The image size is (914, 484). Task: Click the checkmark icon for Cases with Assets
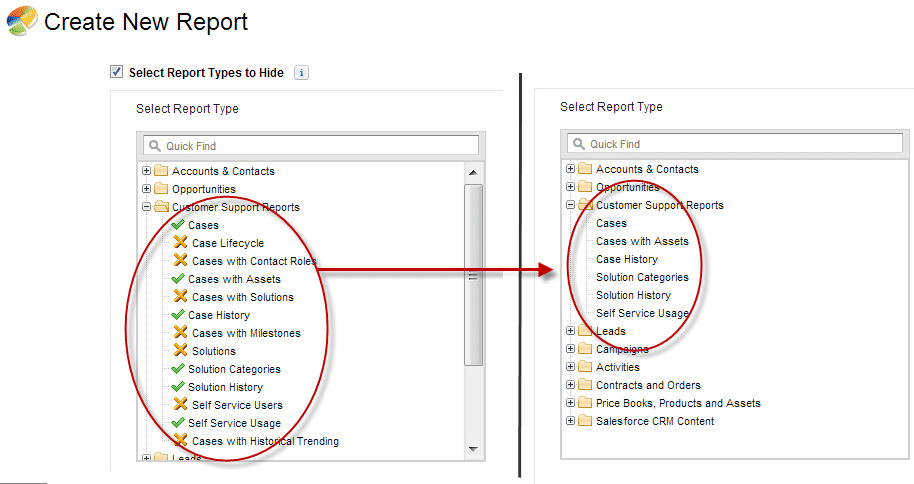pyautogui.click(x=178, y=279)
